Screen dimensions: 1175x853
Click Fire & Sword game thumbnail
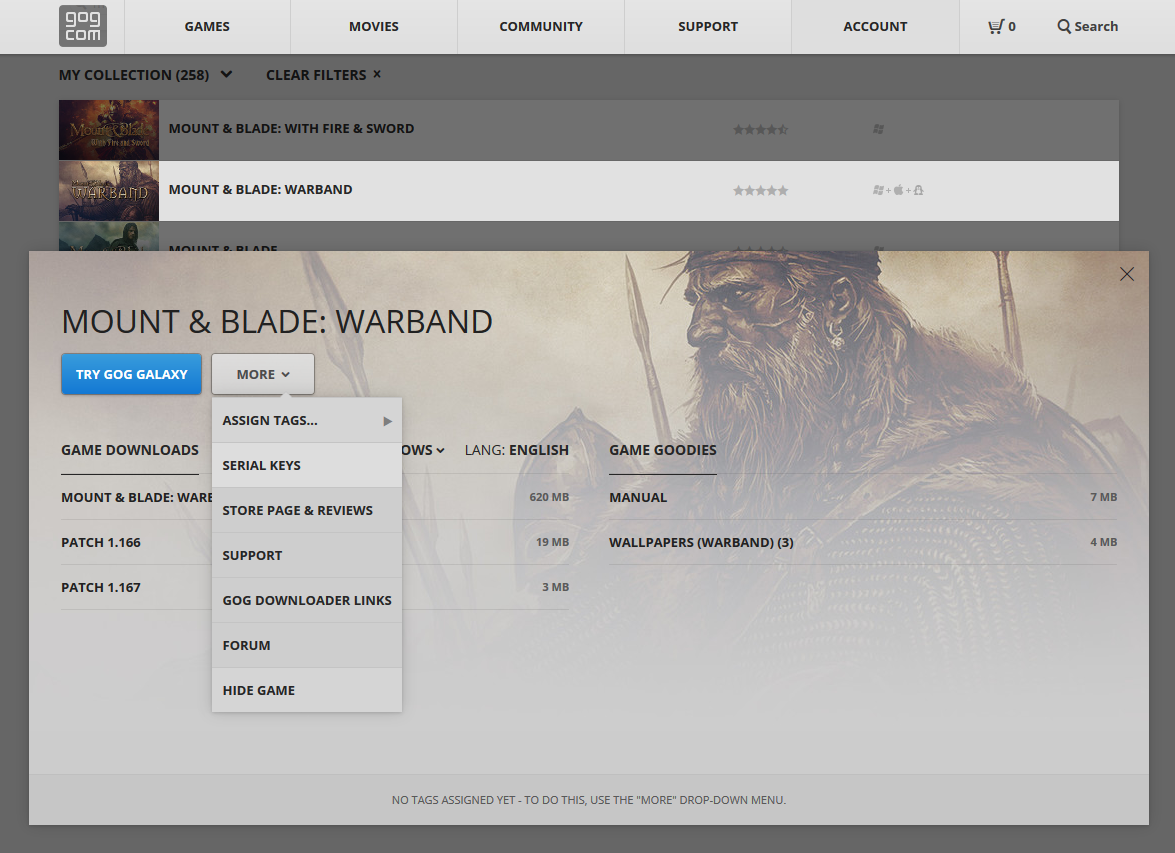(x=109, y=130)
